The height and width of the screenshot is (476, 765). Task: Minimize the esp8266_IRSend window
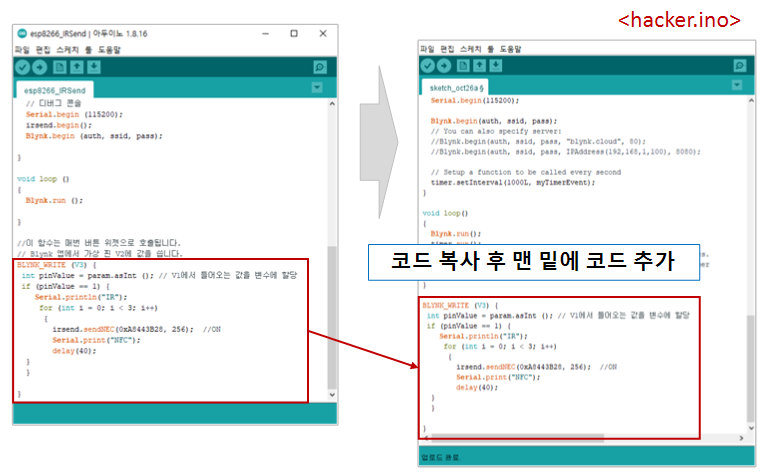point(265,34)
